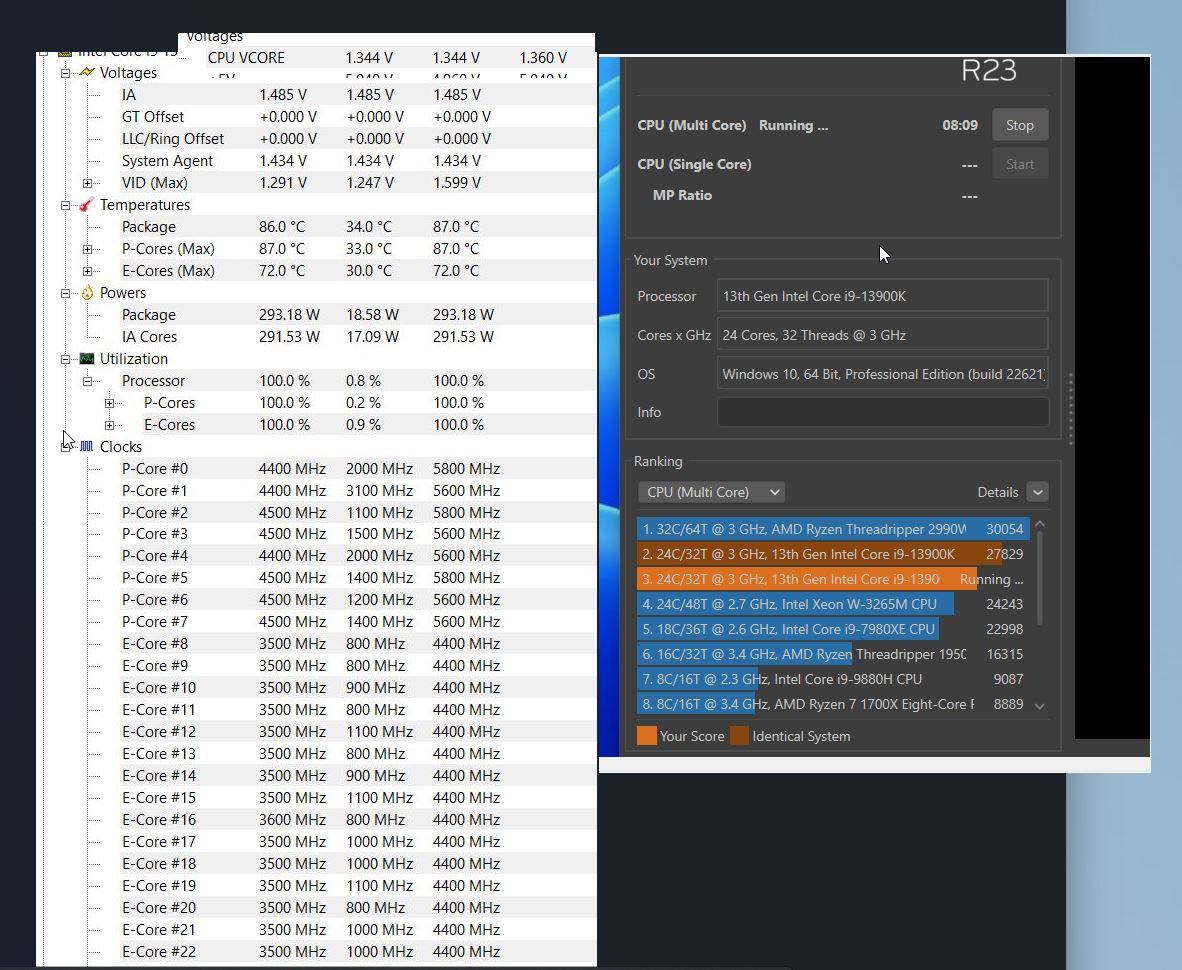Select the IA voltage row
Screen dimensions: 1182x970
coord(357,95)
